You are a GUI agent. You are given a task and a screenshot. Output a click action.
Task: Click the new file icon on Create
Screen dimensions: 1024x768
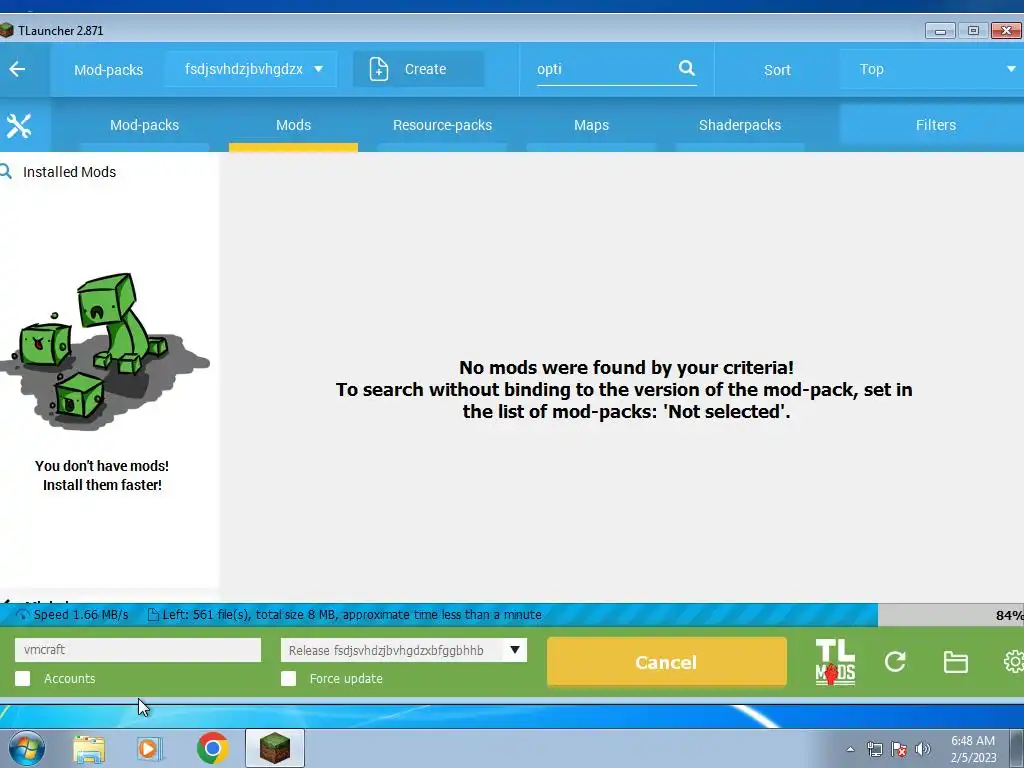point(379,69)
